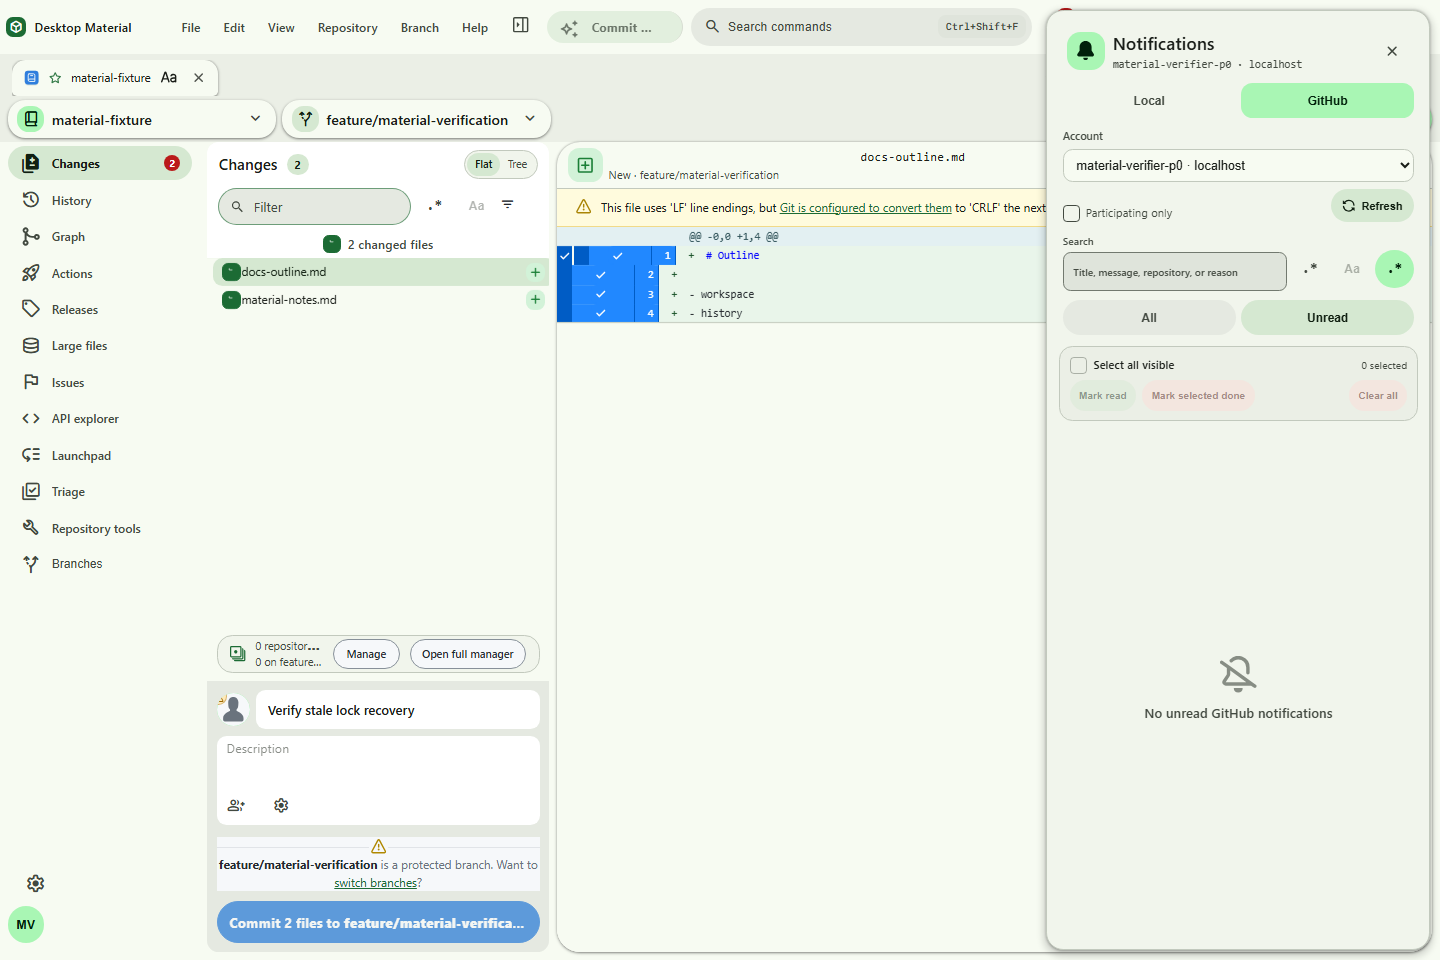Viewport: 1440px width, 960px height.
Task: Click the Manage button
Action: pyautogui.click(x=366, y=654)
